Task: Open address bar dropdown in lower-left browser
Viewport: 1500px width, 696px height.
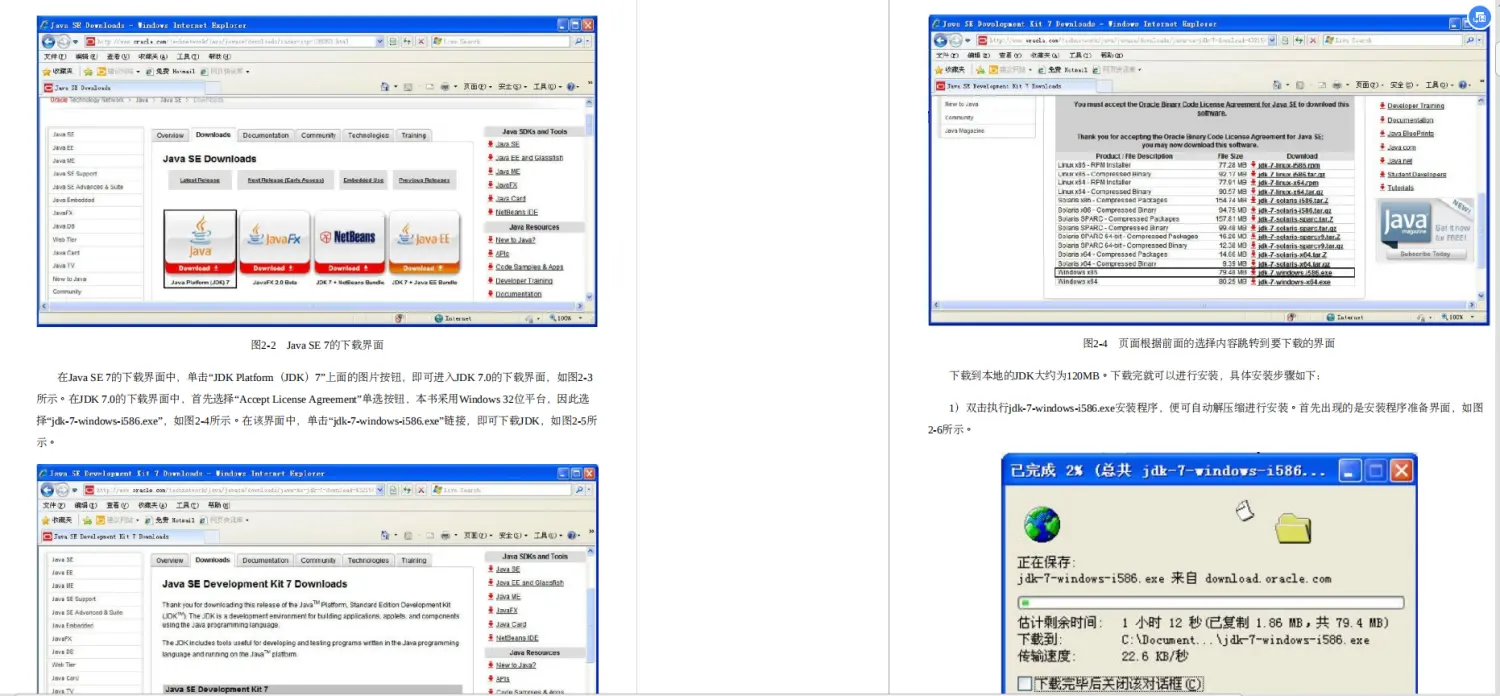Action: [380, 490]
